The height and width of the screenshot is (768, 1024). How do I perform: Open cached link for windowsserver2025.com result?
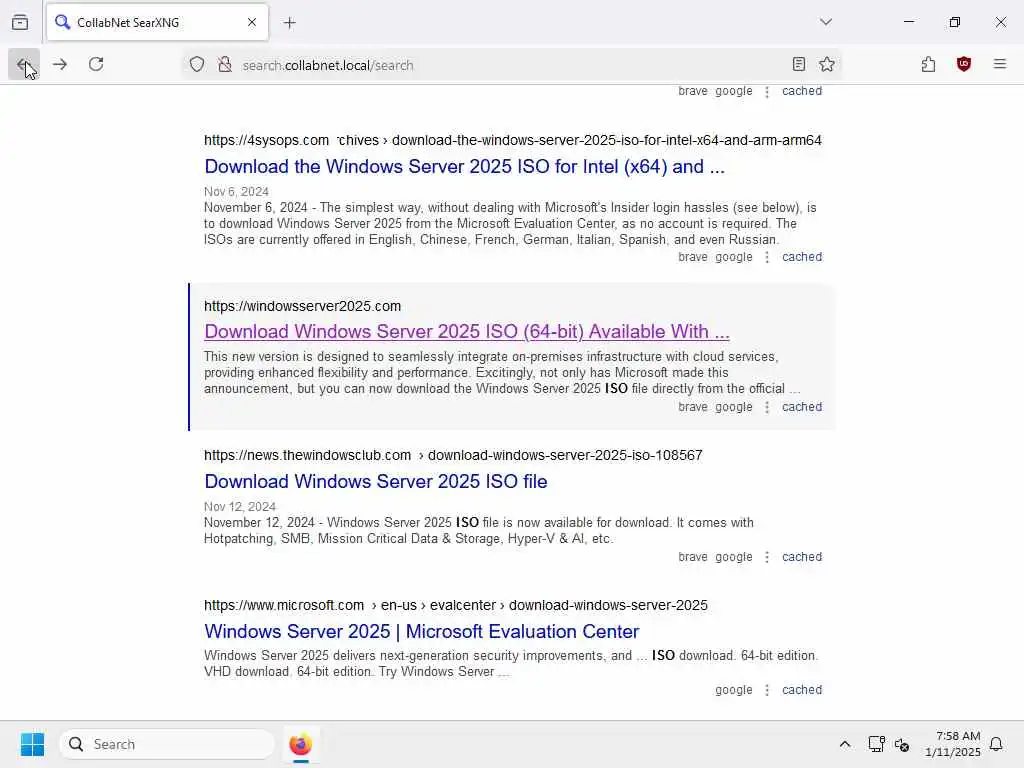[802, 407]
